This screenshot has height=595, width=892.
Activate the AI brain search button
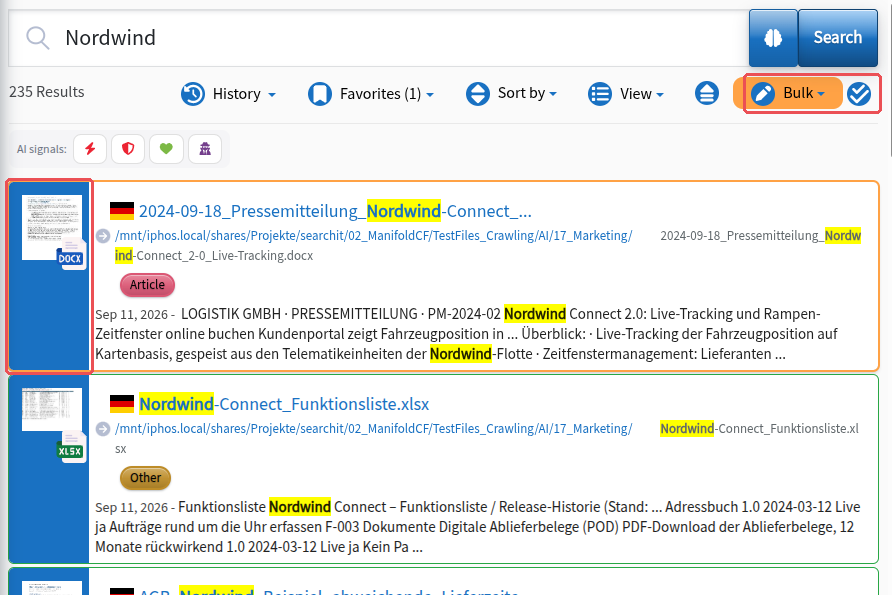pyautogui.click(x=773, y=38)
